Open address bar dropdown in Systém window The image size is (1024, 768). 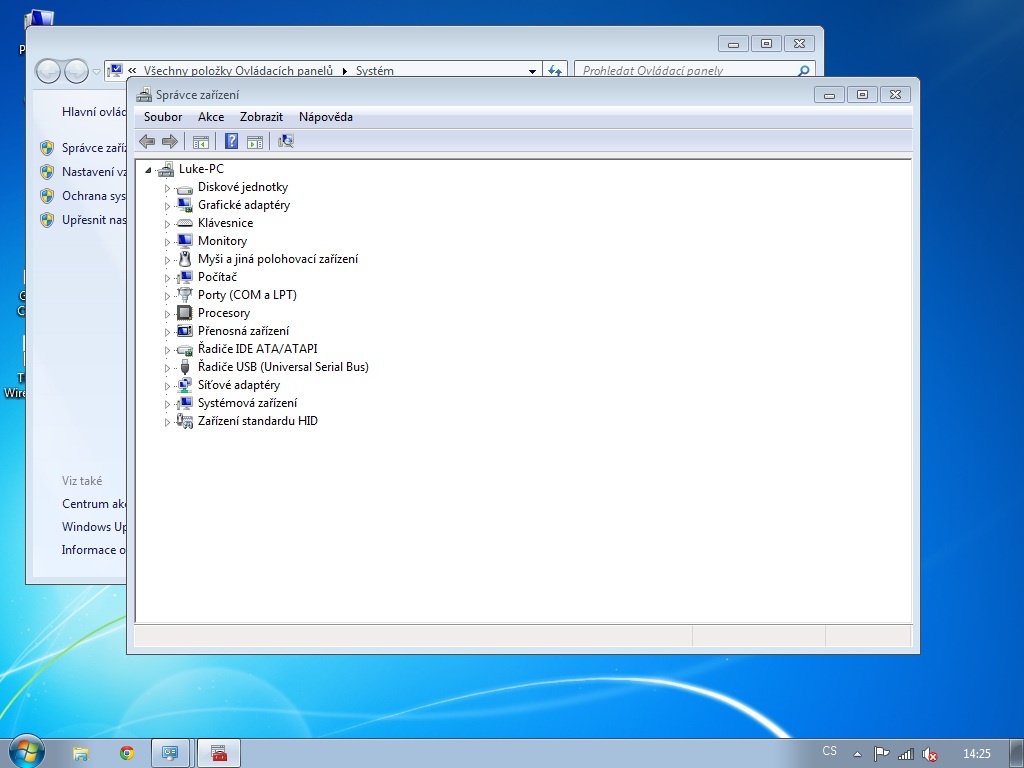(532, 71)
